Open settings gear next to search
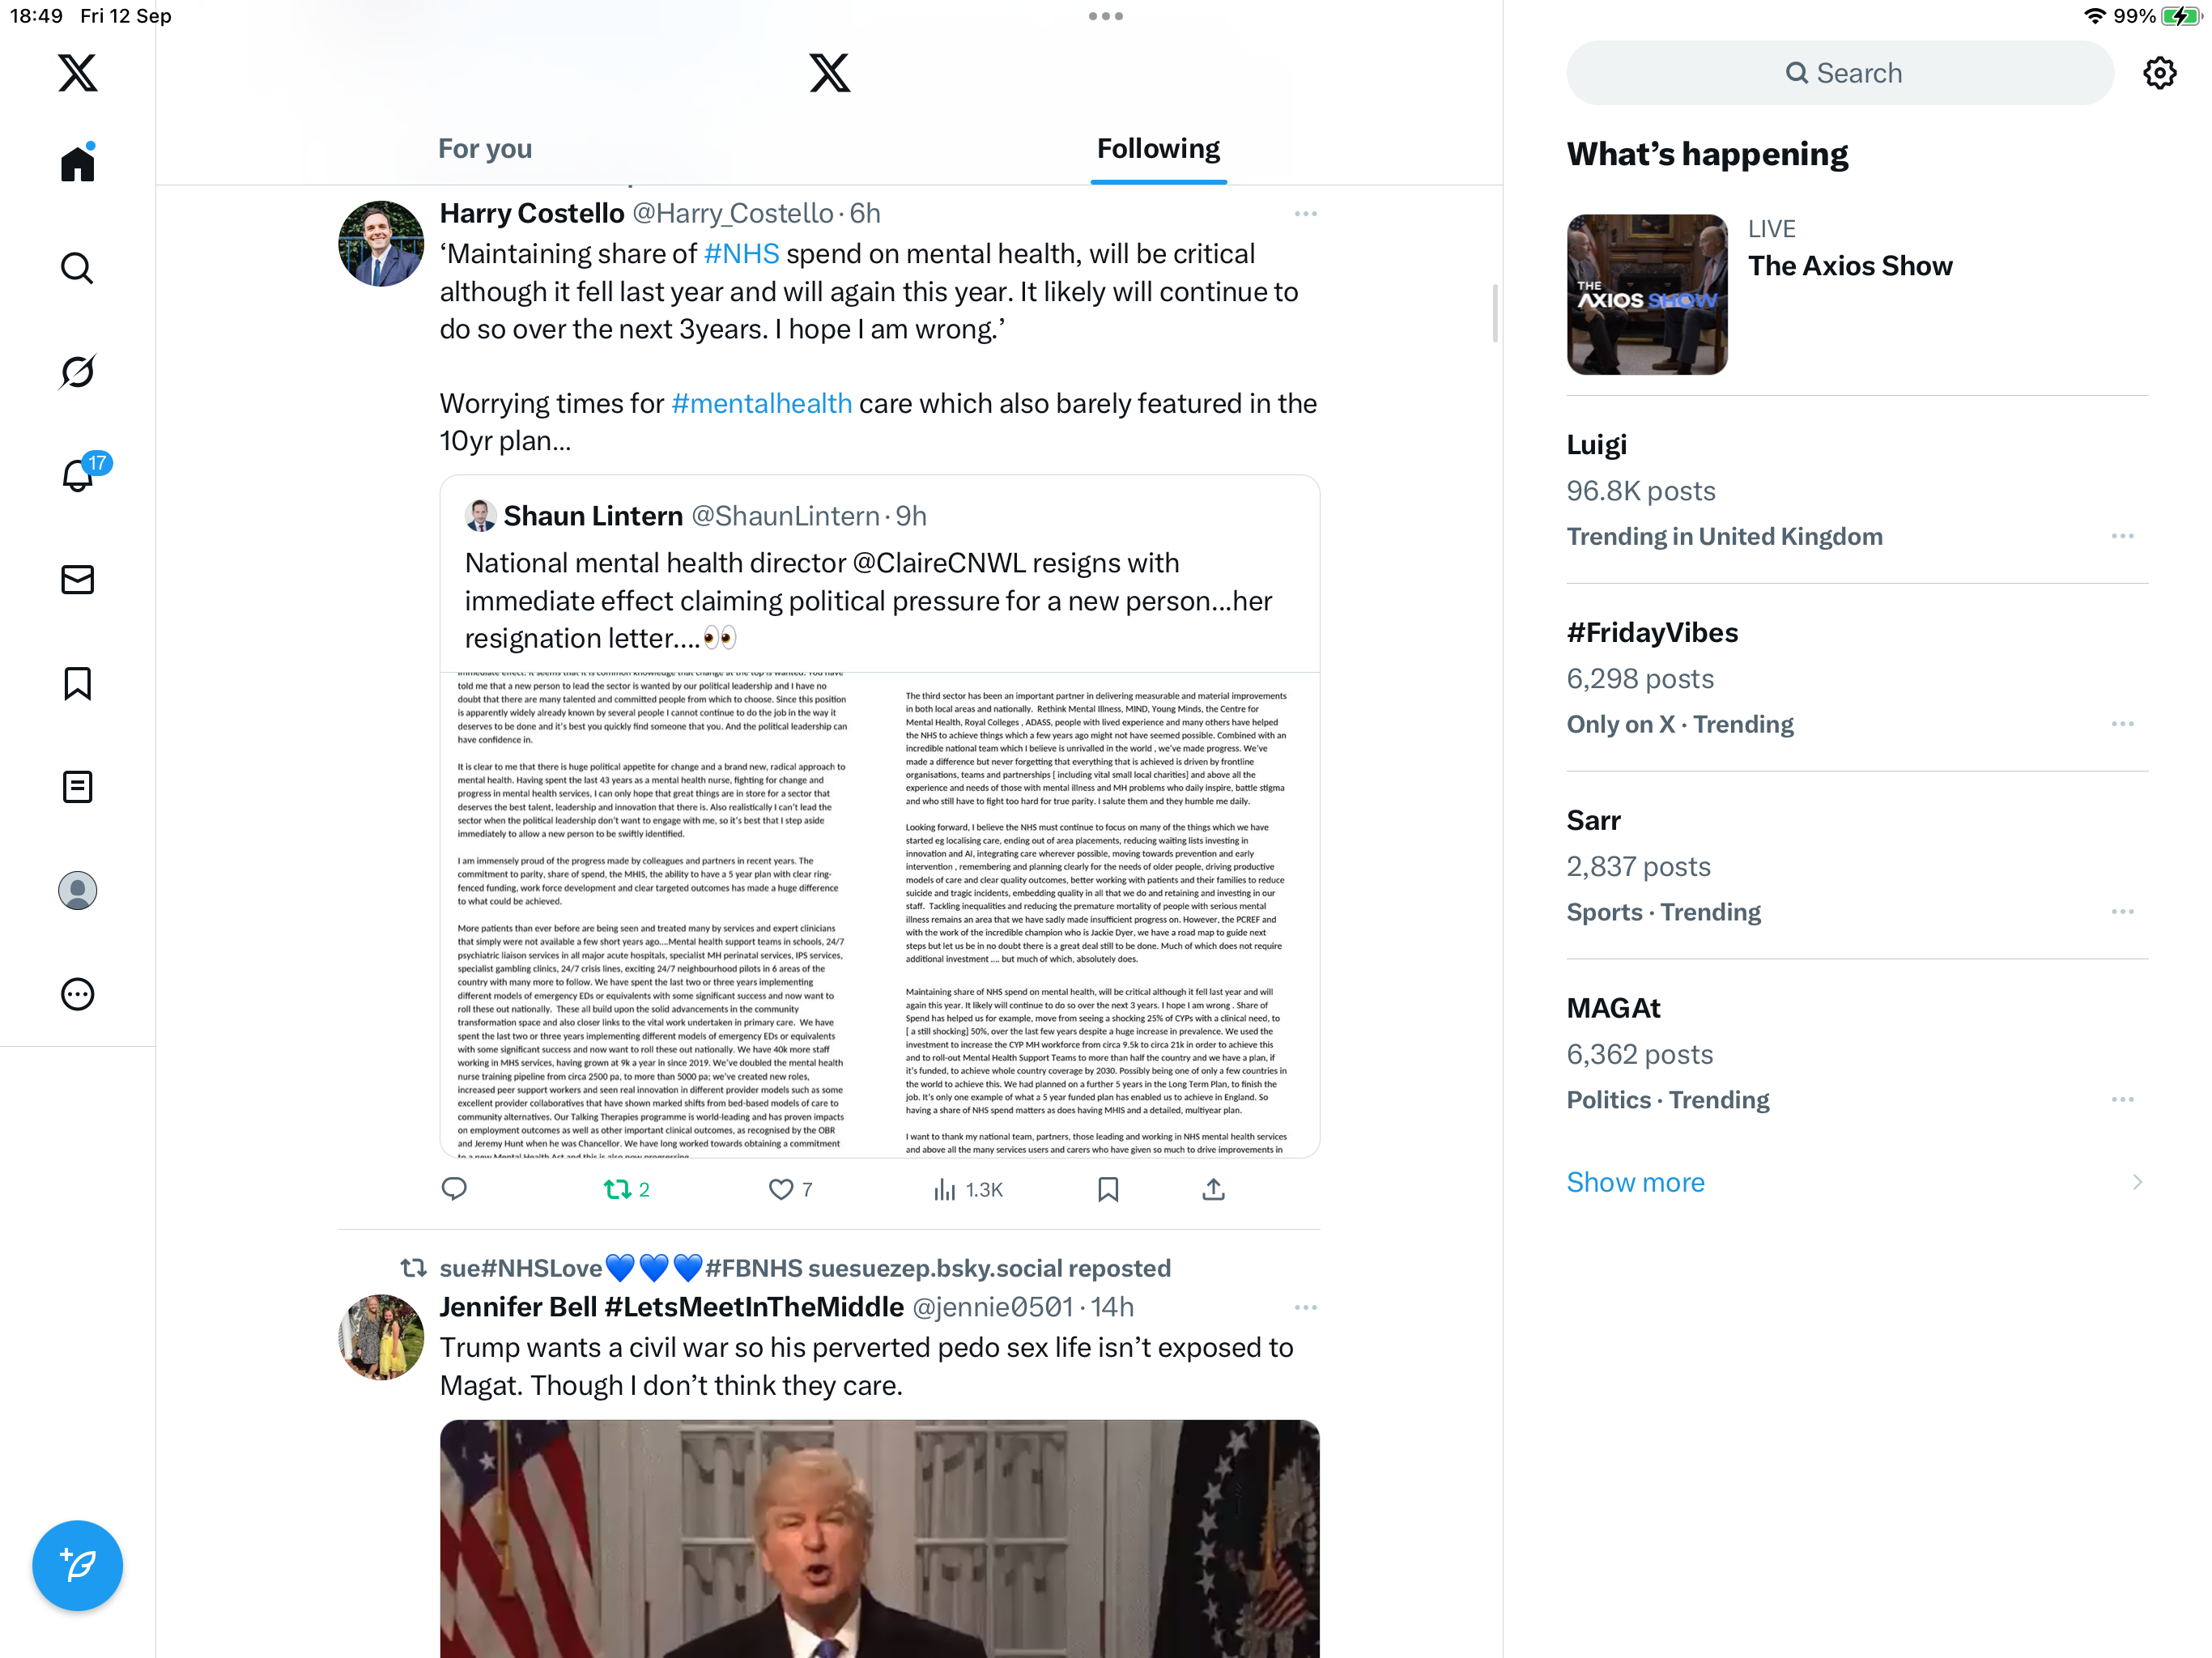 coord(2159,73)
